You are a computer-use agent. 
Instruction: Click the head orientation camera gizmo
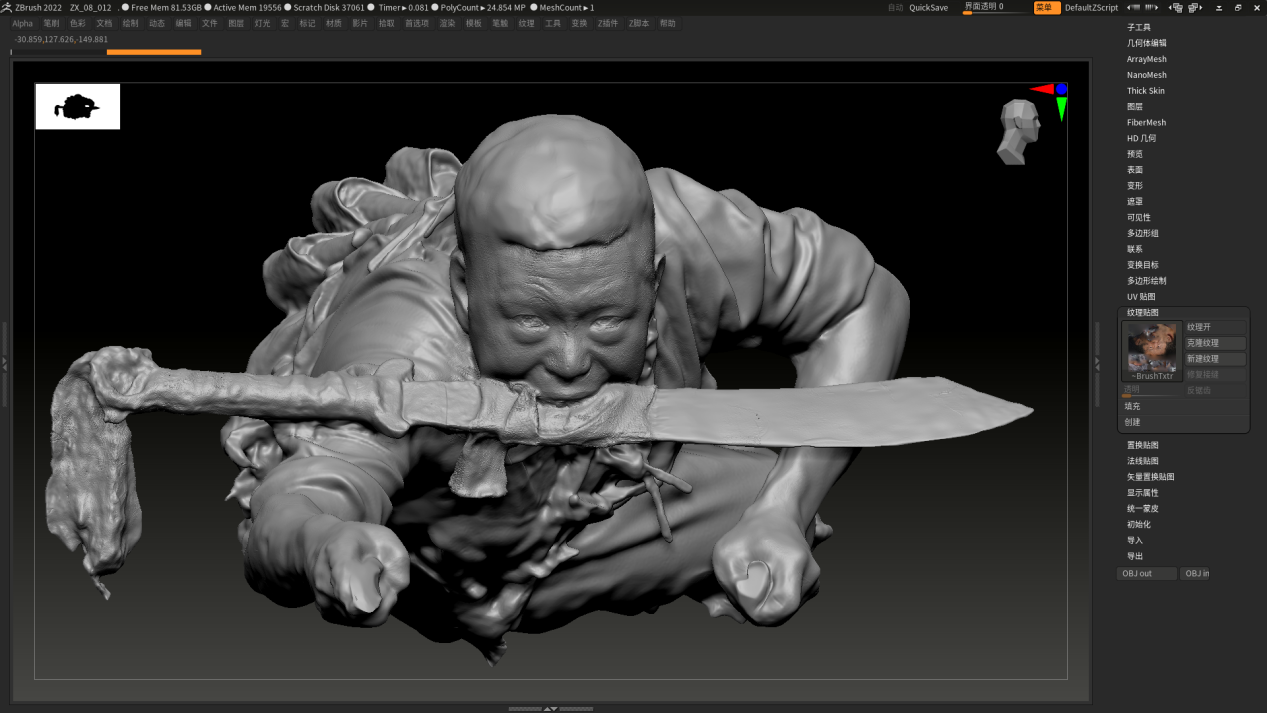1020,130
